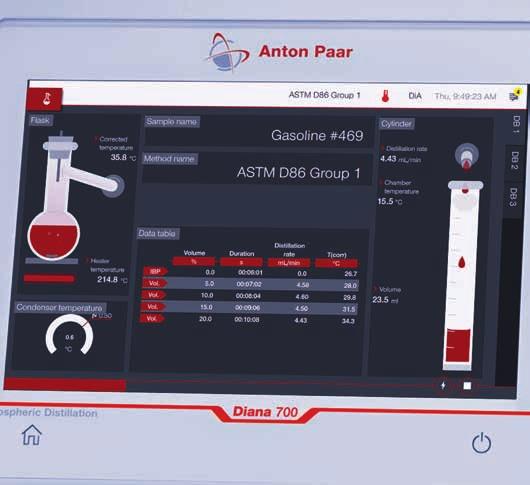Tap the red 's' unit button under Duration
This screenshot has height=485, width=530.
[x=241, y=262]
